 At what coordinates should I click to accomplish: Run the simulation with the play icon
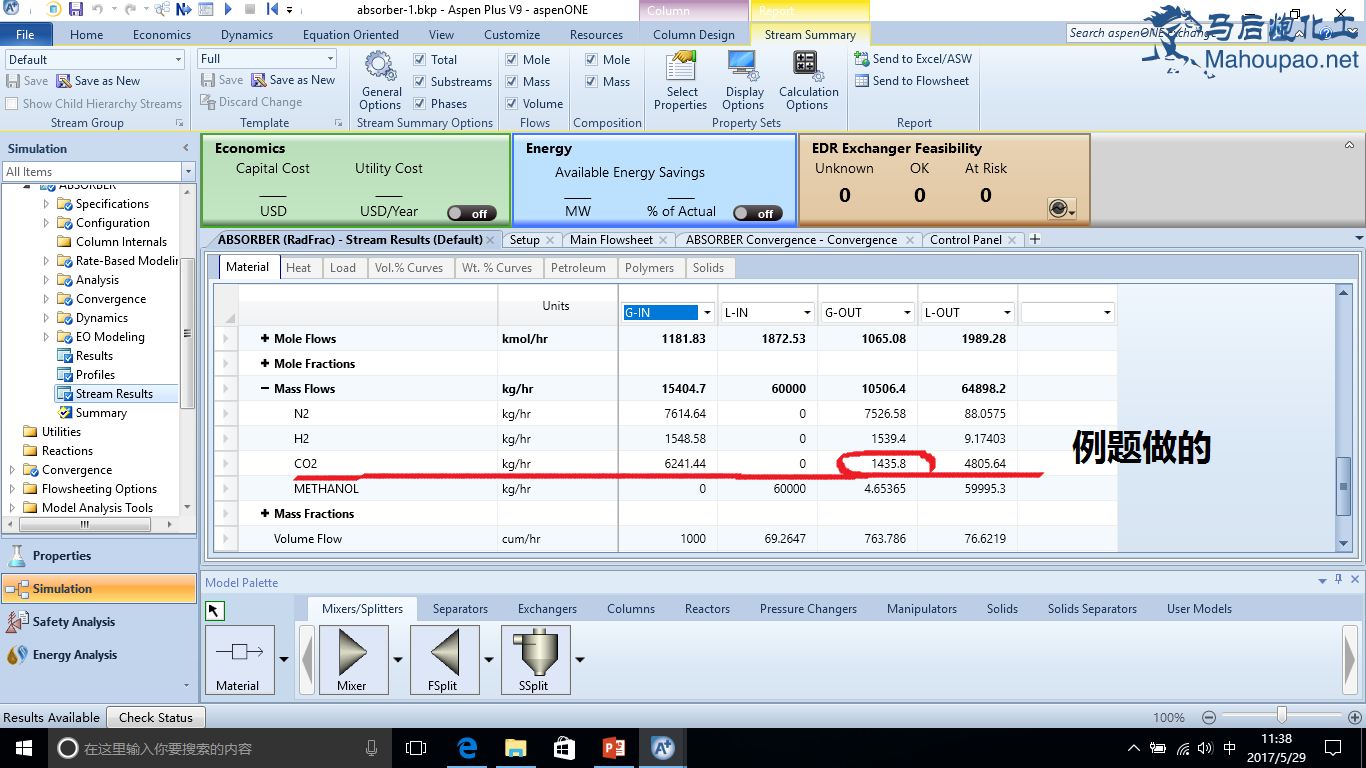[x=228, y=10]
